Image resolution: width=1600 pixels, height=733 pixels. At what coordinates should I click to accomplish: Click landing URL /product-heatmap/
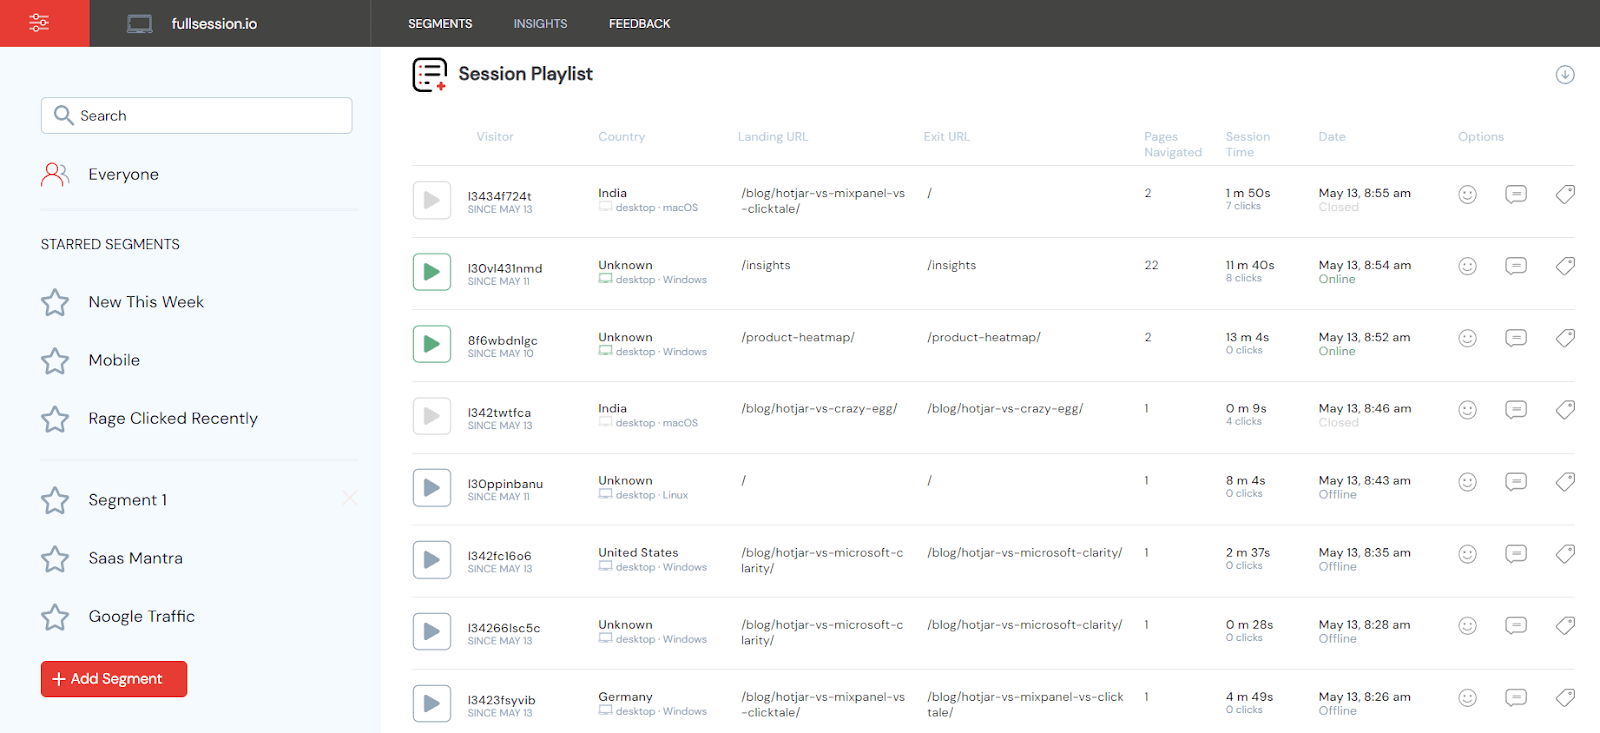click(x=798, y=338)
